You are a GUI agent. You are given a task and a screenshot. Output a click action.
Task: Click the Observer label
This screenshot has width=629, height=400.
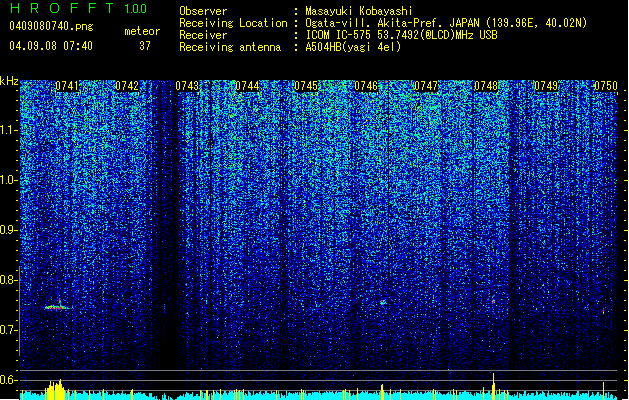[203, 11]
